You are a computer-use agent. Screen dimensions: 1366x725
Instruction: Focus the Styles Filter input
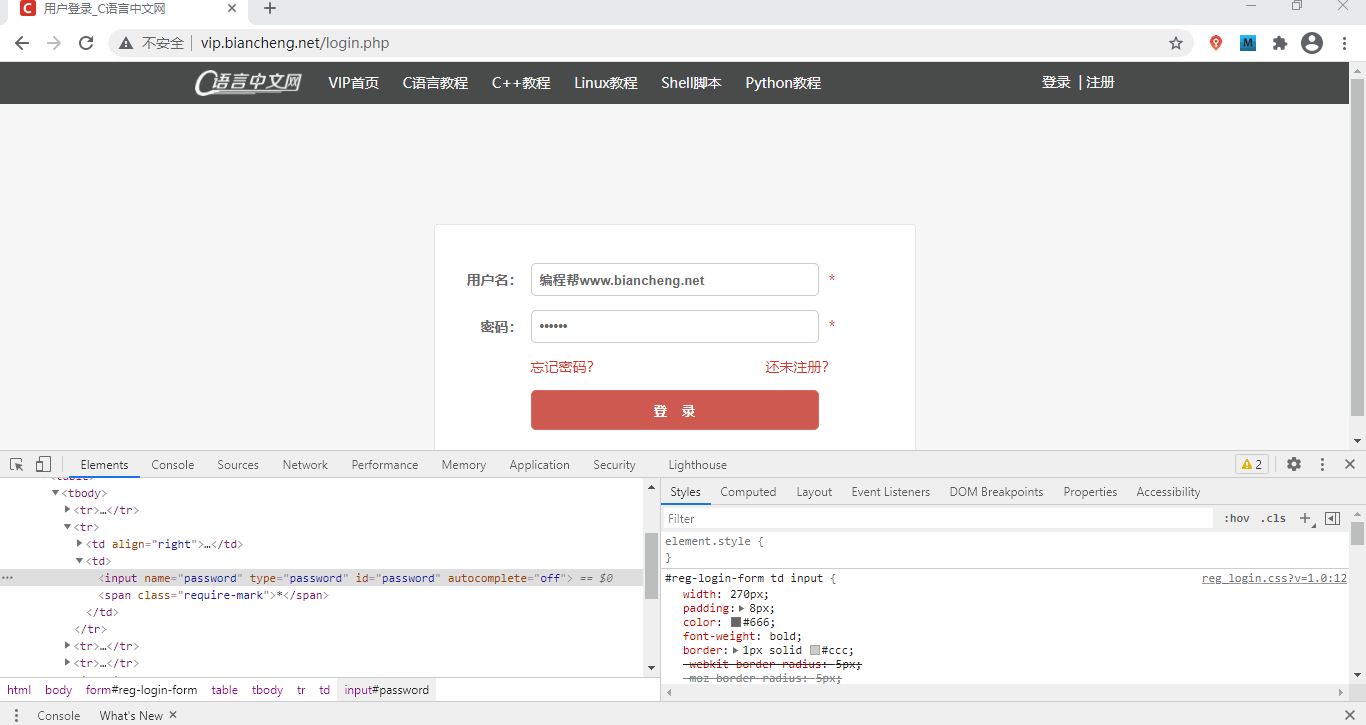[938, 518]
